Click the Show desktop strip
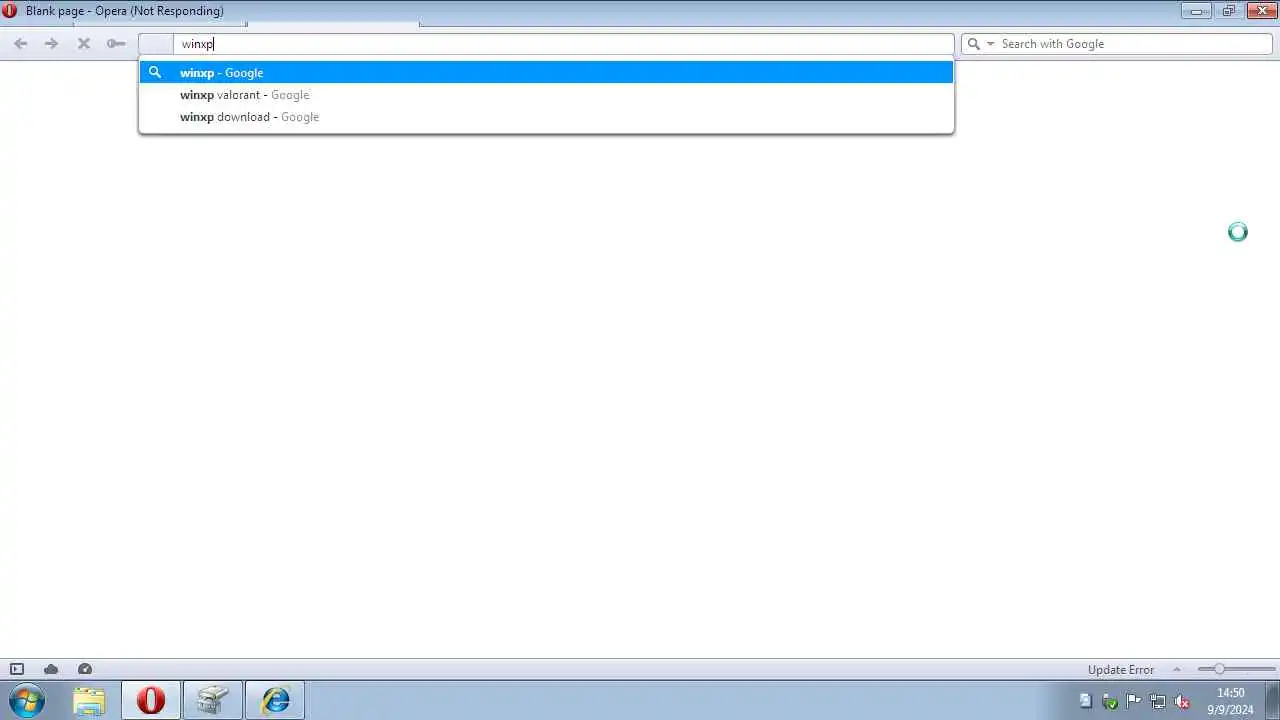1280x720 pixels. click(x=1272, y=700)
